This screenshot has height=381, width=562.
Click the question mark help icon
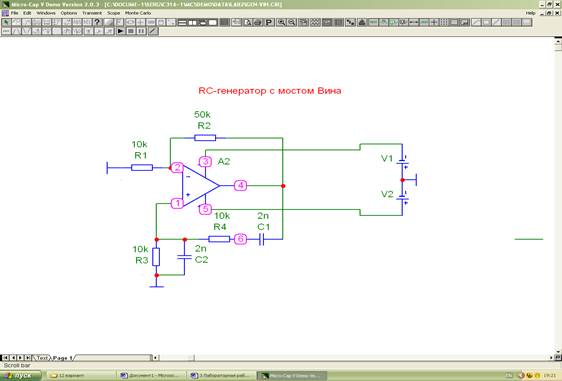[97, 22]
